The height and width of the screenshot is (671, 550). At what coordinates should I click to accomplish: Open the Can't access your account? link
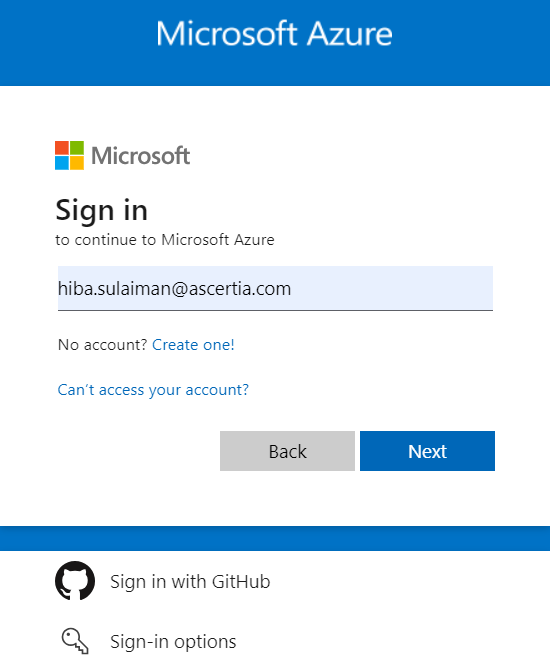click(153, 390)
